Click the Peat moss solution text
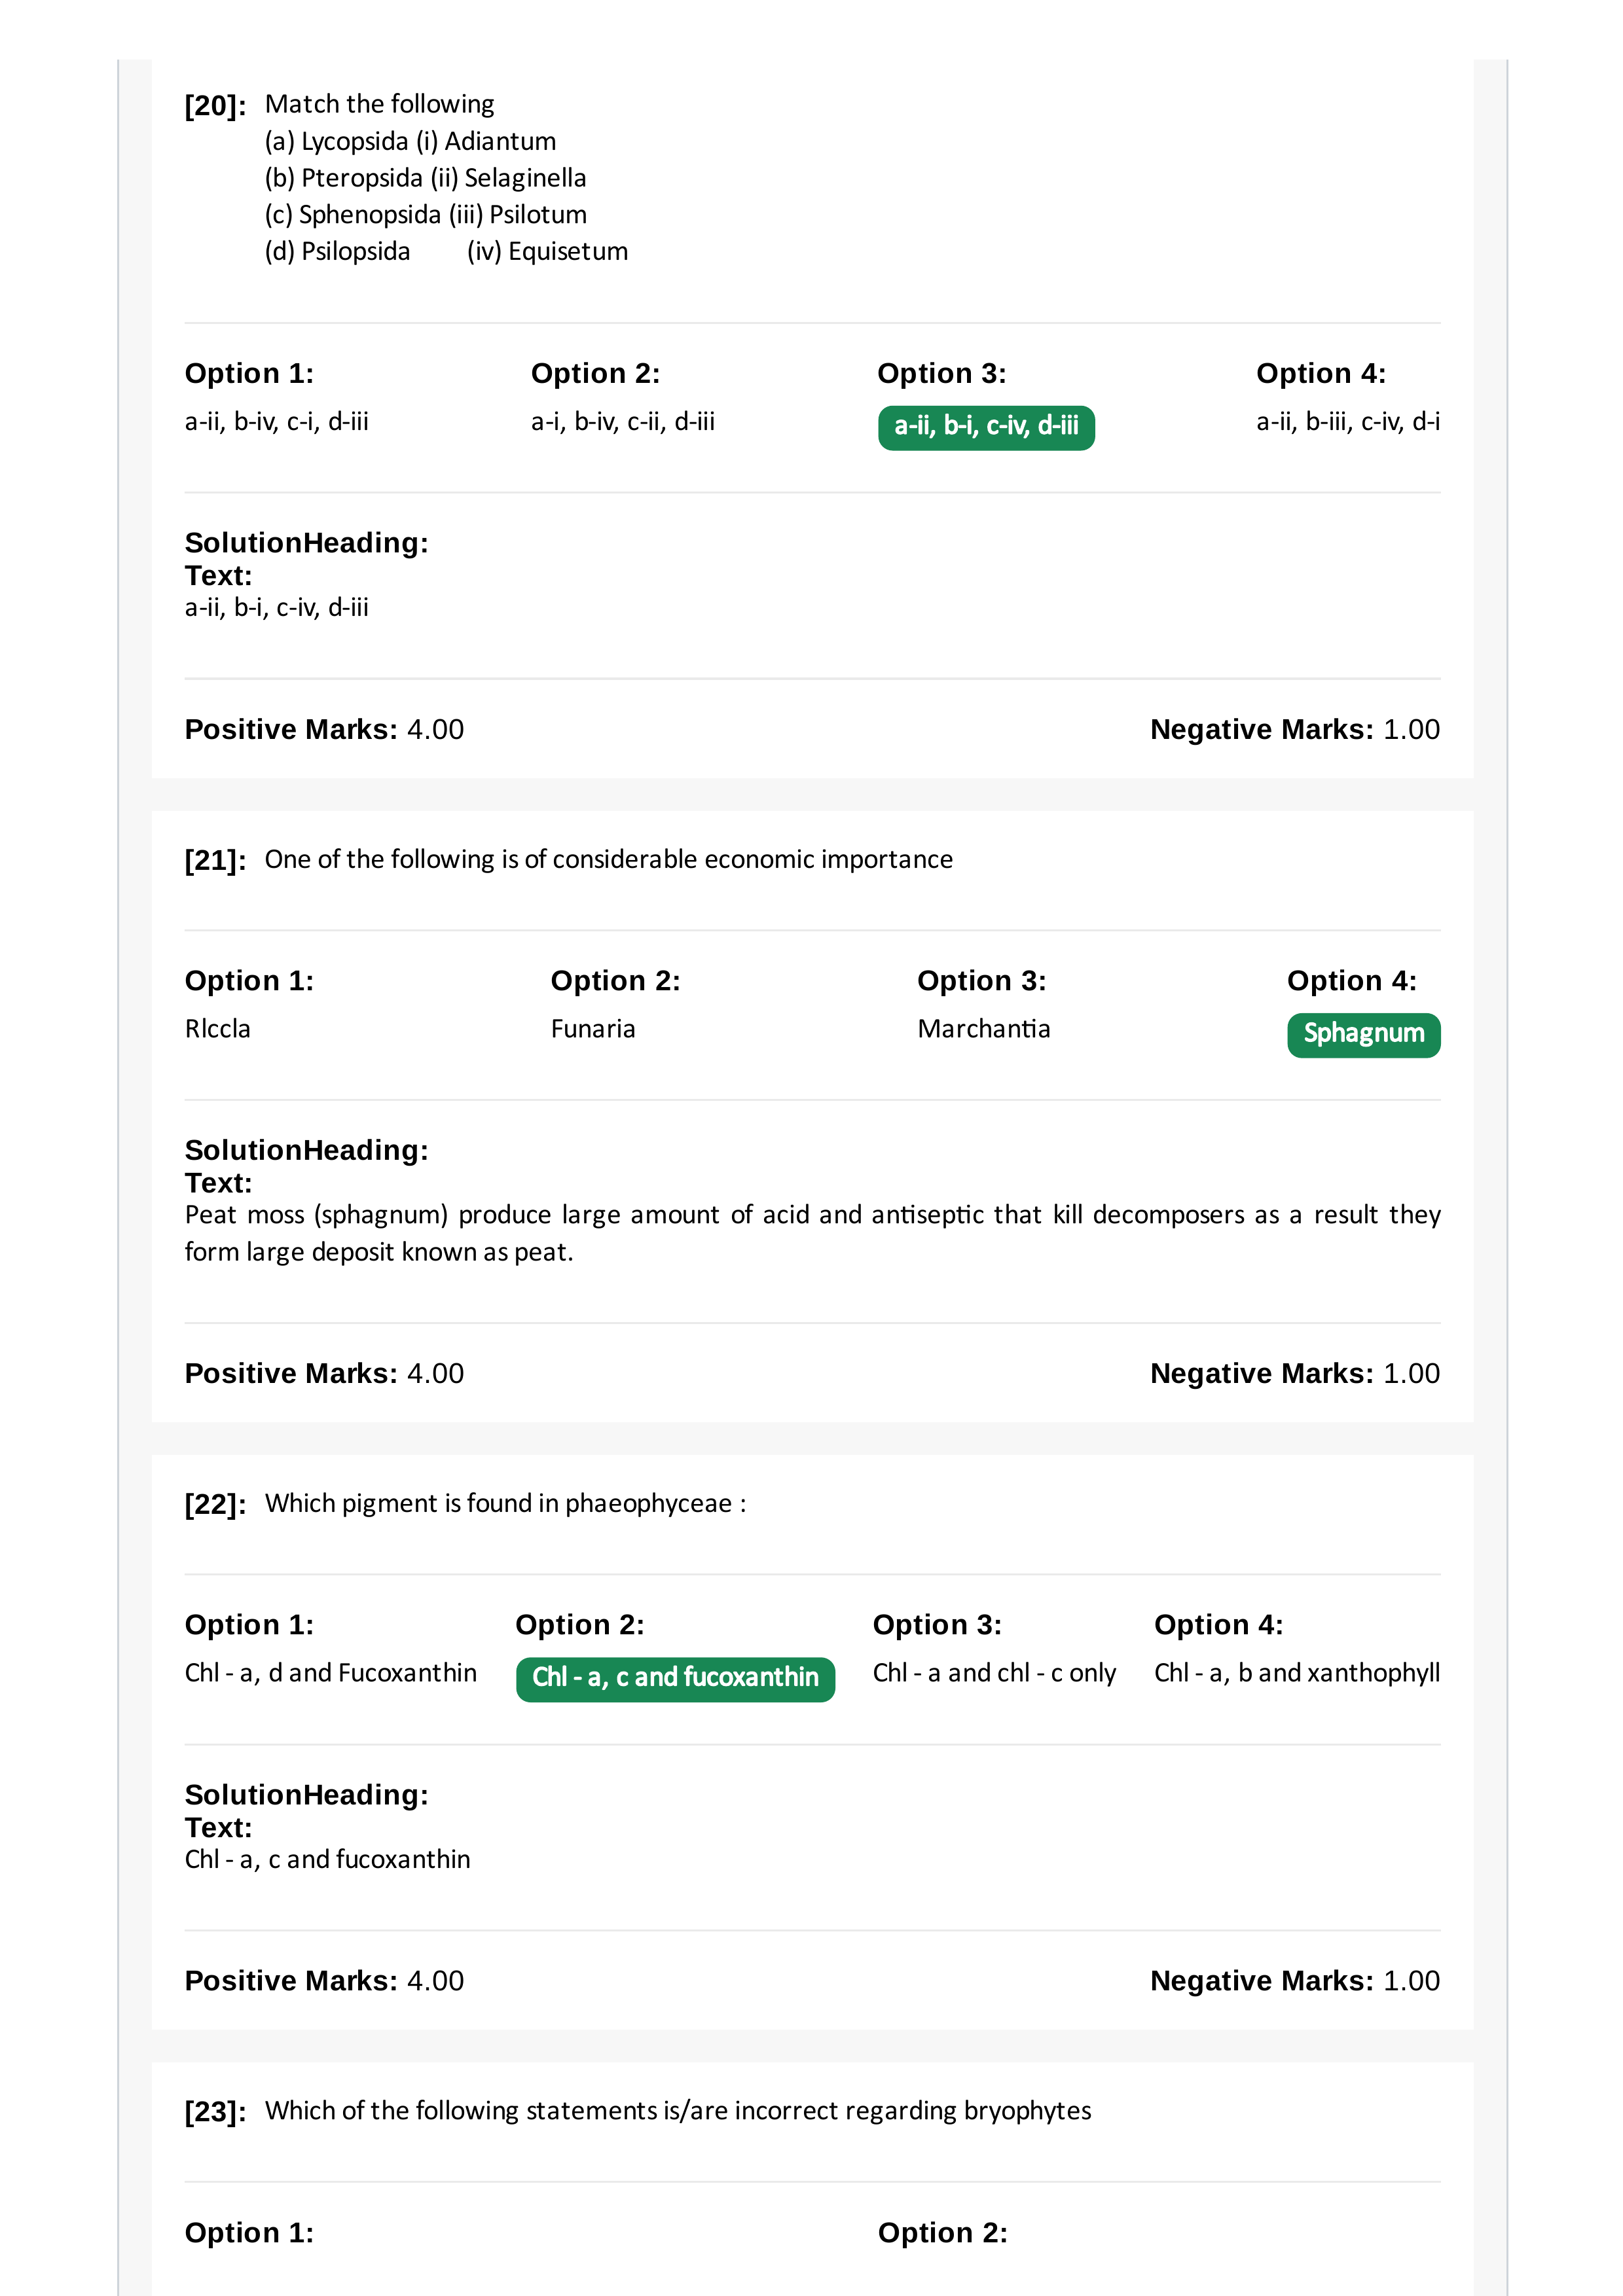 point(812,1233)
